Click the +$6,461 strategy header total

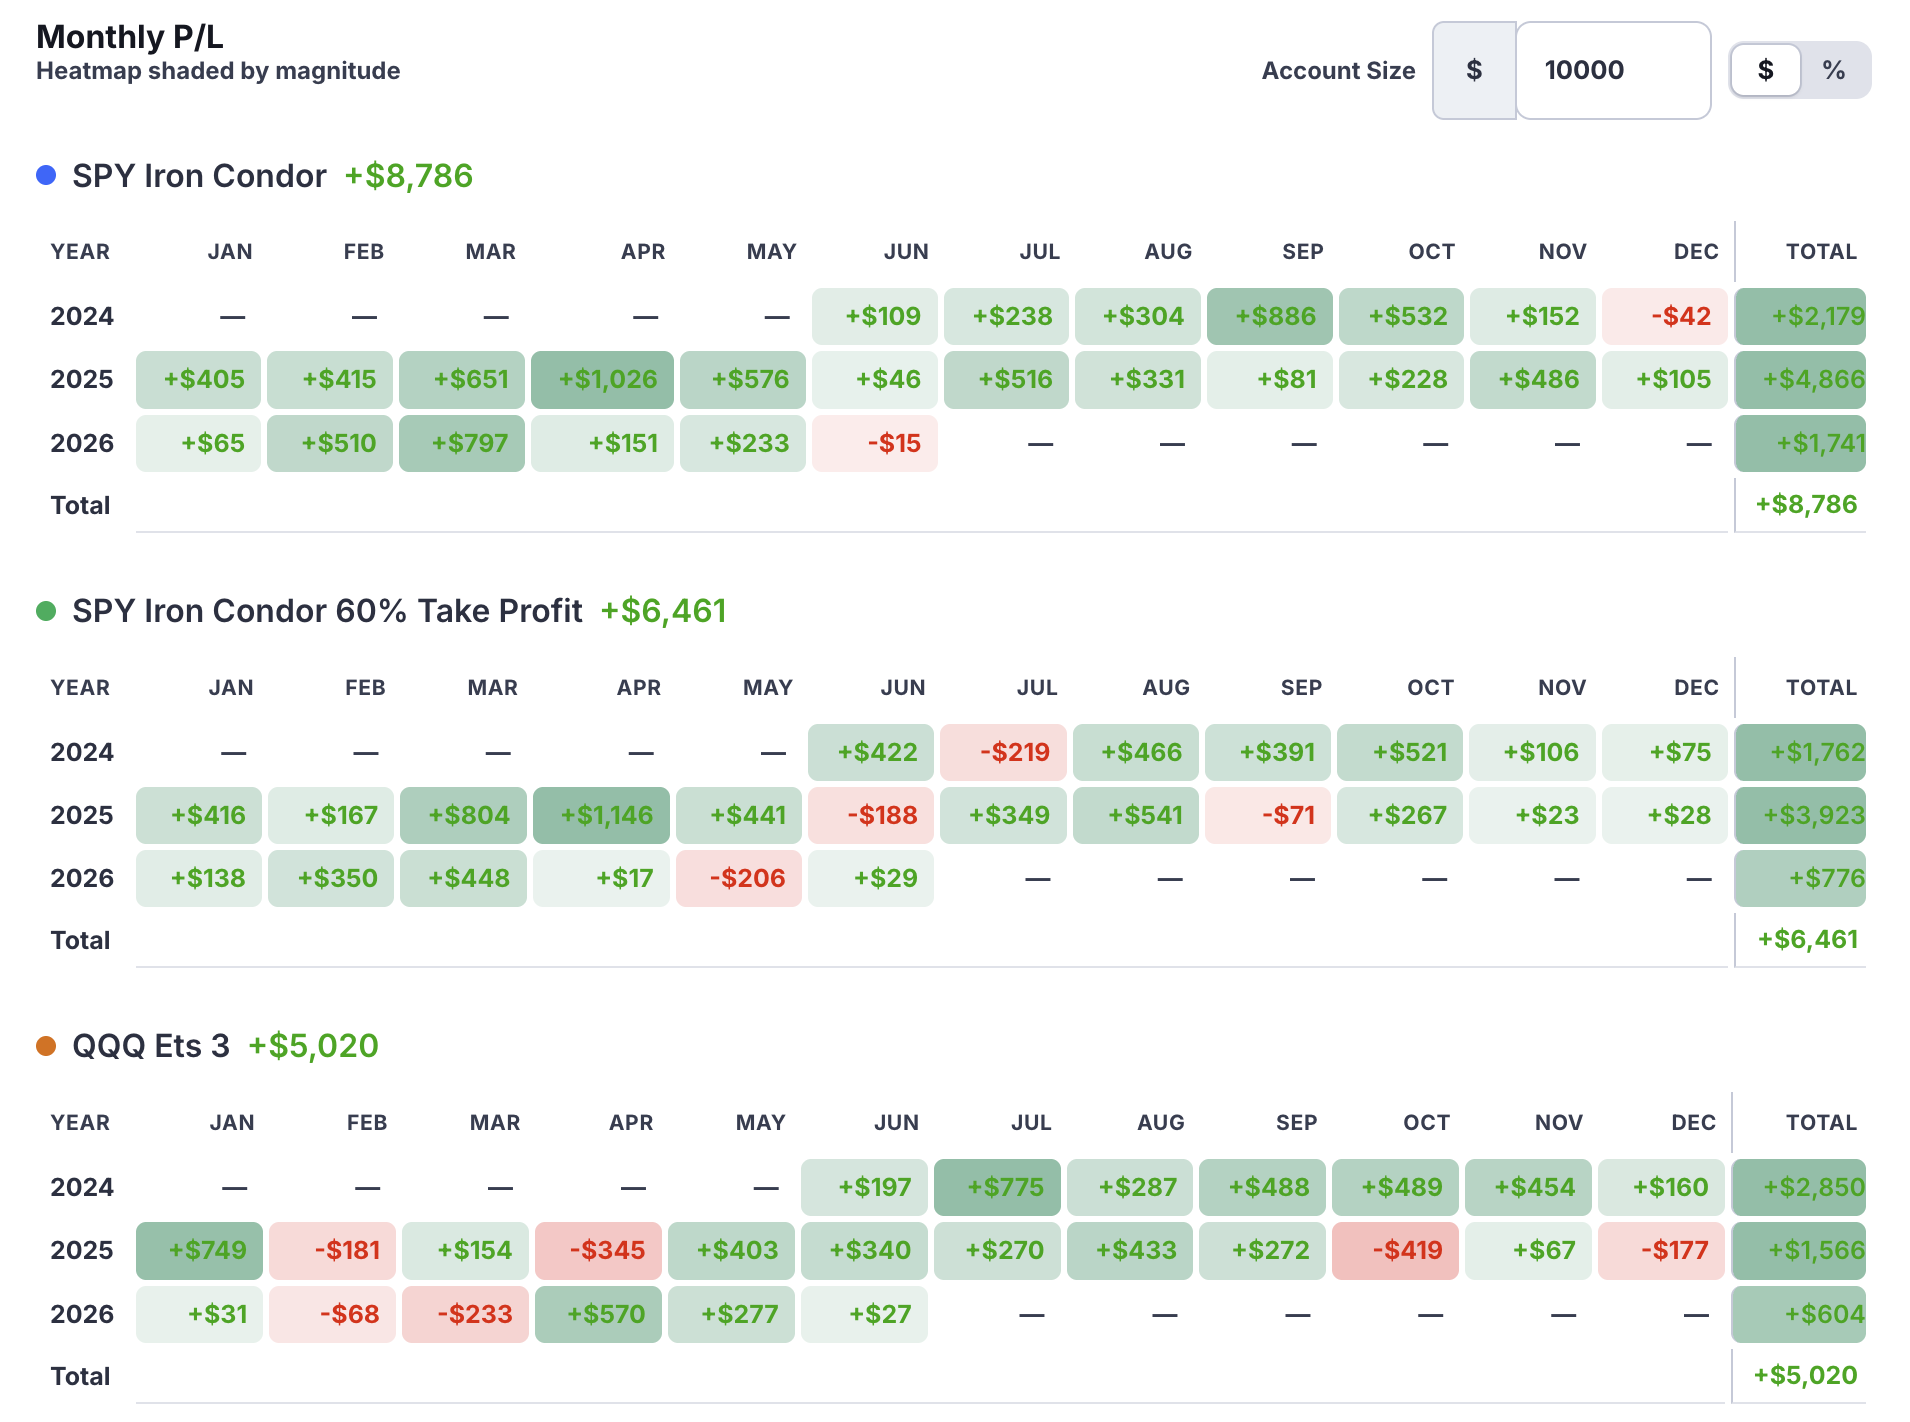click(663, 611)
